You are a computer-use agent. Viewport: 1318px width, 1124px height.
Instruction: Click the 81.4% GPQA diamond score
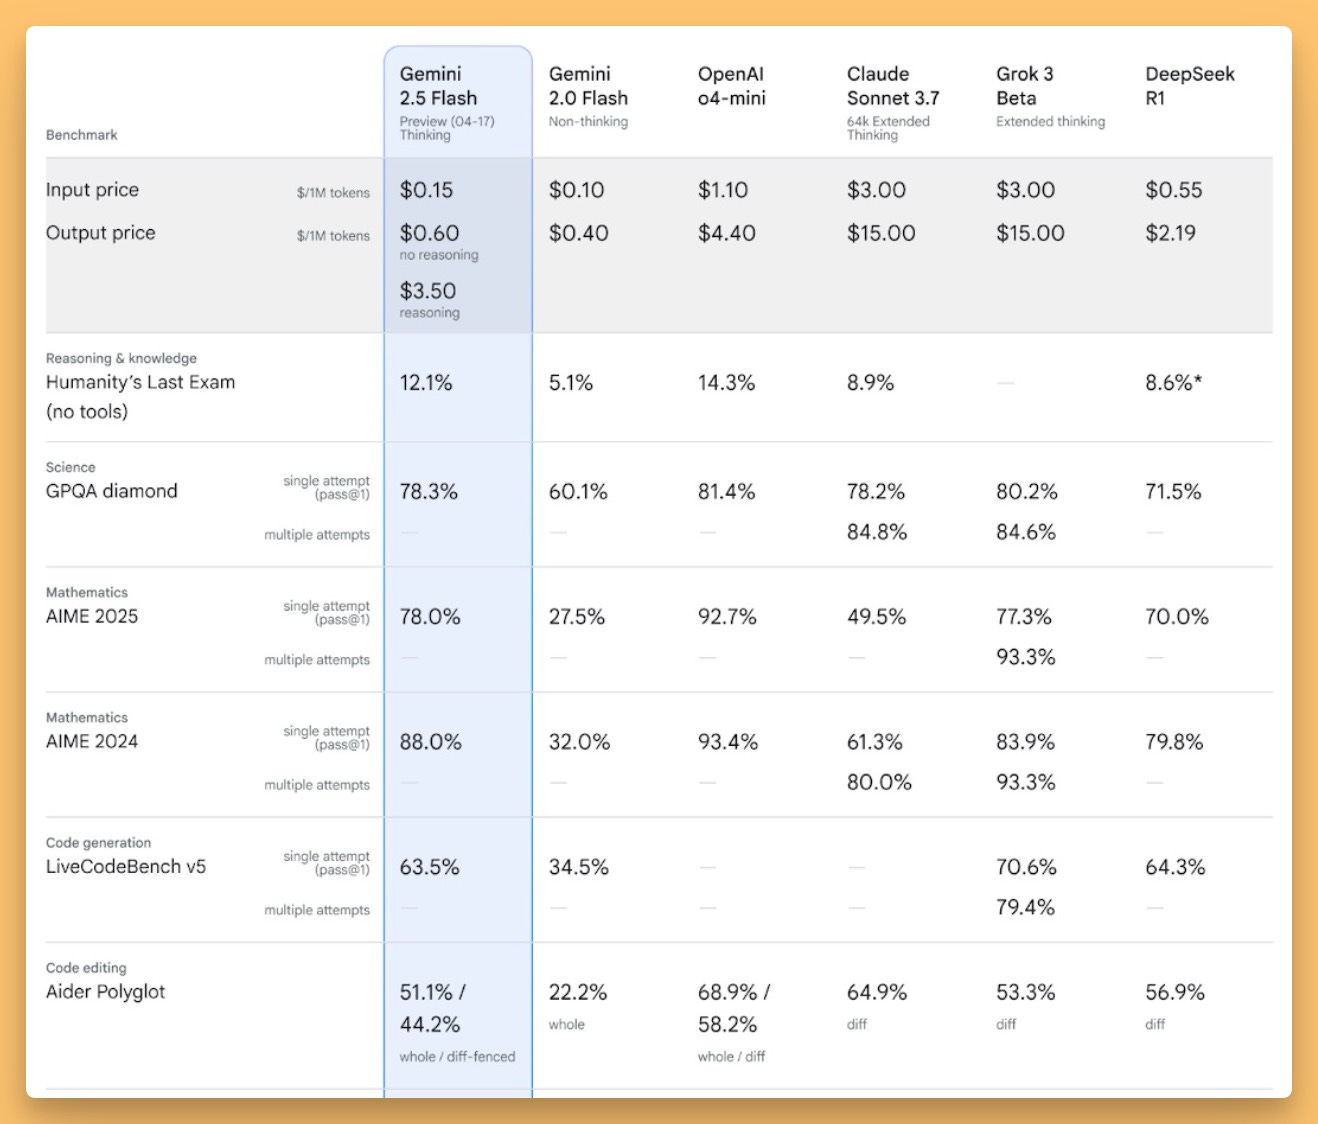click(x=726, y=492)
